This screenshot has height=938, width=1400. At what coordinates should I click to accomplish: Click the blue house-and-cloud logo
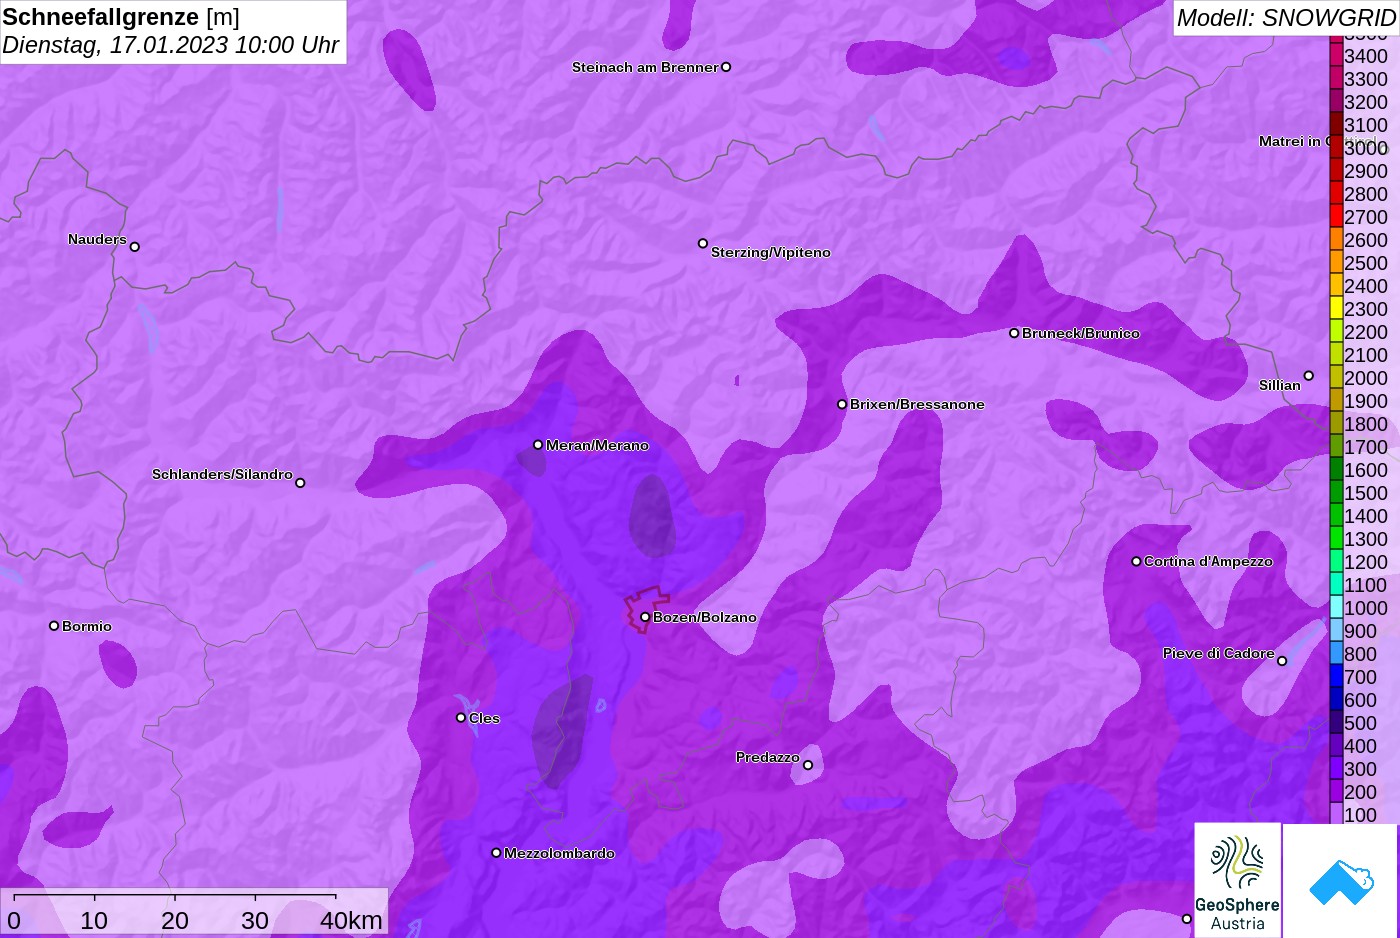point(1341,881)
